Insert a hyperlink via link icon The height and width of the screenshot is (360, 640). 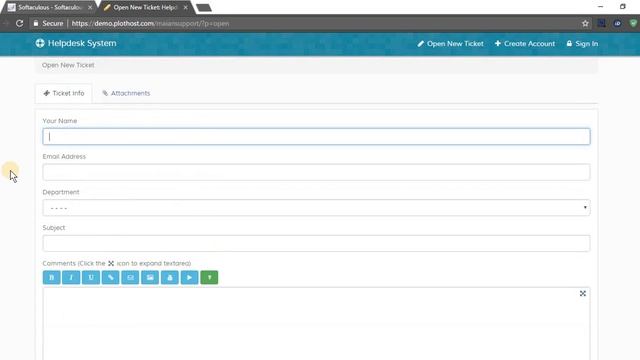(x=111, y=278)
